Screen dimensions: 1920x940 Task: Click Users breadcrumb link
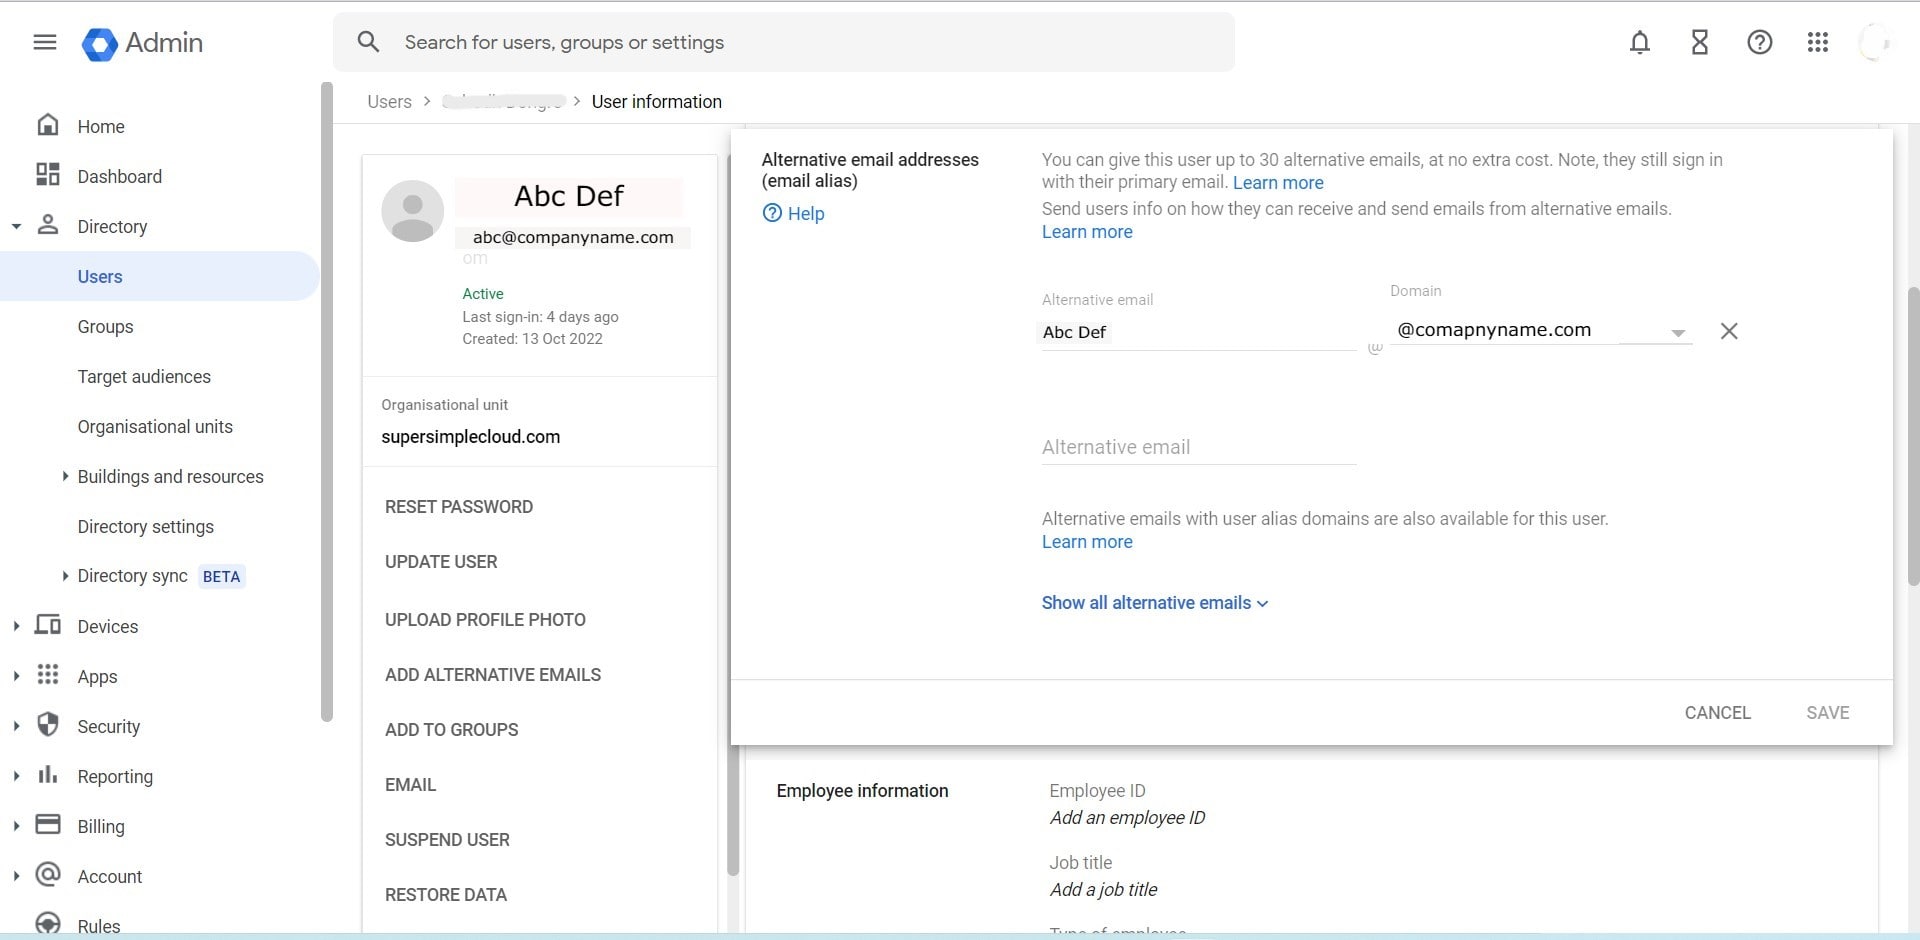[x=389, y=102]
